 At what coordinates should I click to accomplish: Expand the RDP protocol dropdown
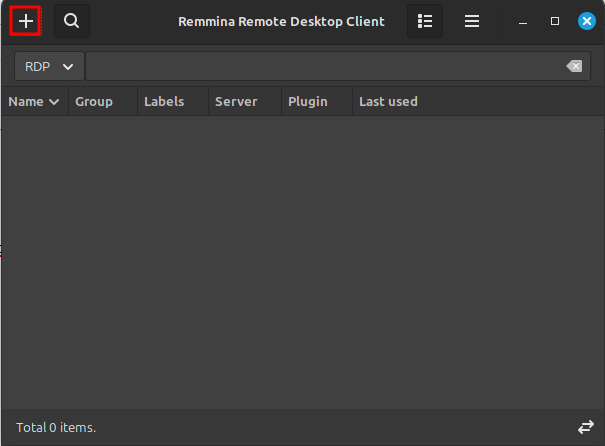click(x=49, y=66)
